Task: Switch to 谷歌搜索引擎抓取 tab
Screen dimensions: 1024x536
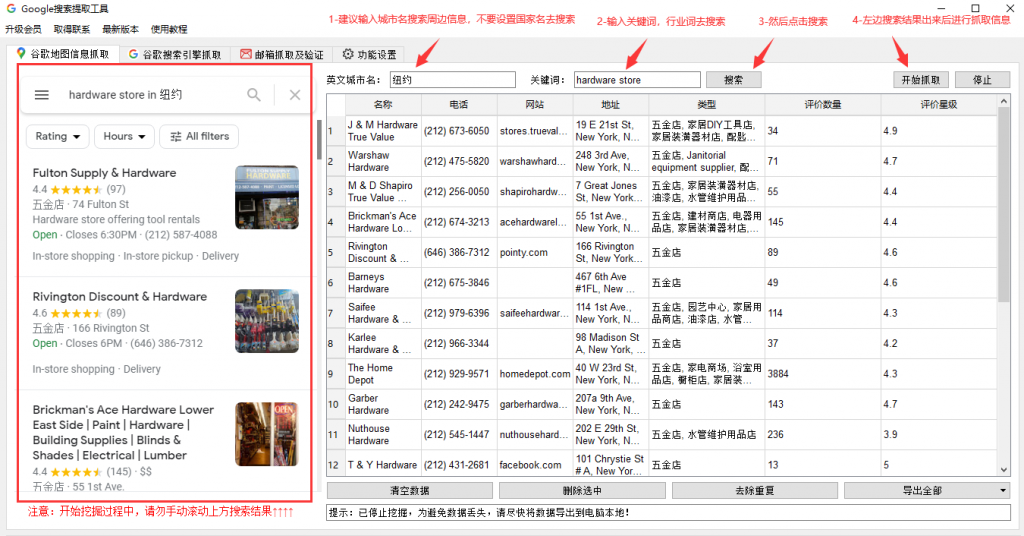Action: click(x=175, y=54)
